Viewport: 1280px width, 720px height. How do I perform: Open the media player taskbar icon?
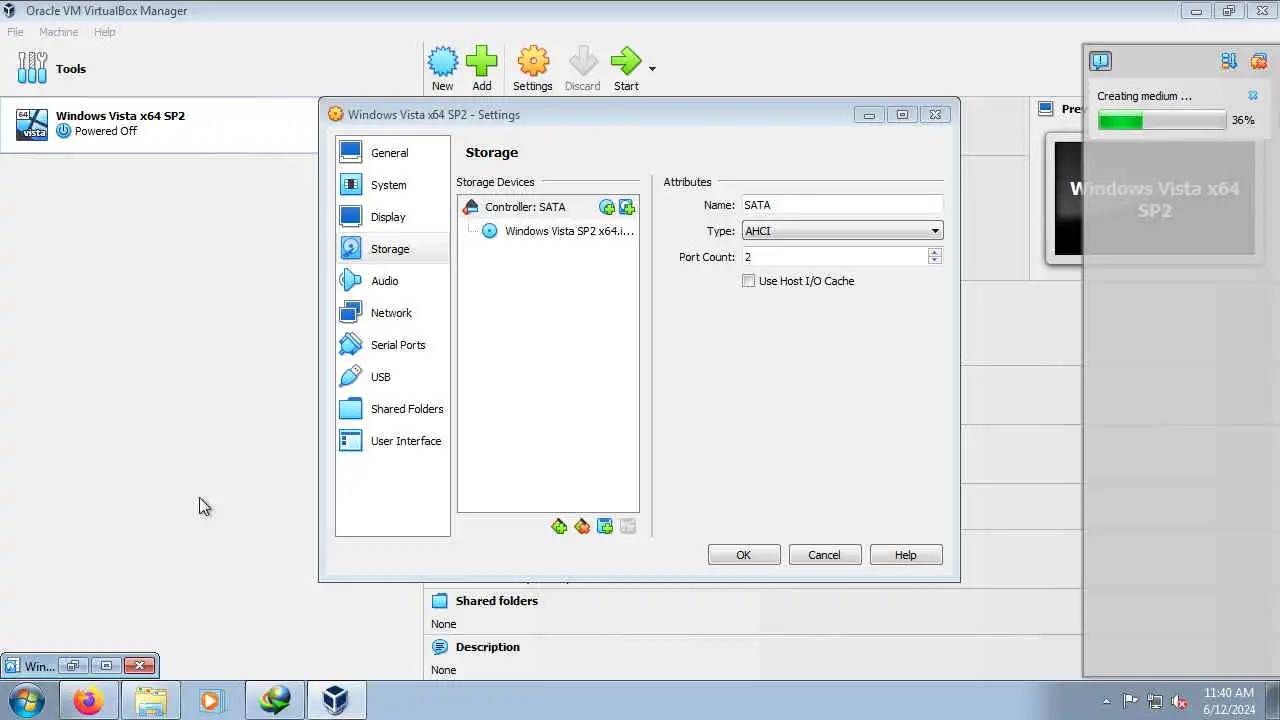pos(211,701)
